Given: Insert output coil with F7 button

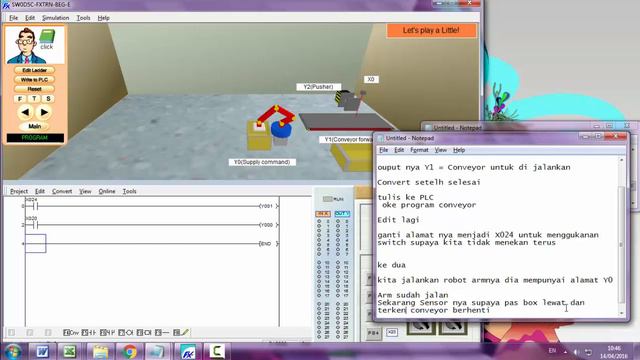Looking at the screenshot, I should coord(125,333).
